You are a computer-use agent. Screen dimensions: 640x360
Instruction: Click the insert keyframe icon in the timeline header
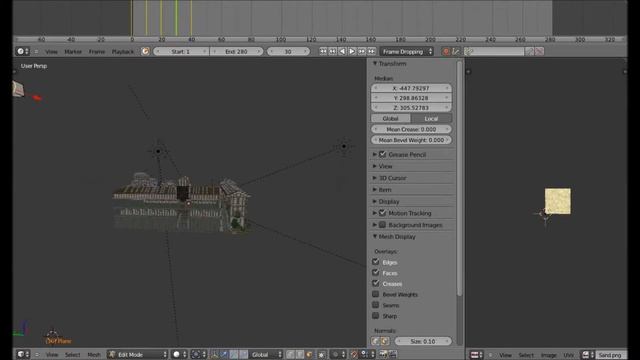(530, 51)
